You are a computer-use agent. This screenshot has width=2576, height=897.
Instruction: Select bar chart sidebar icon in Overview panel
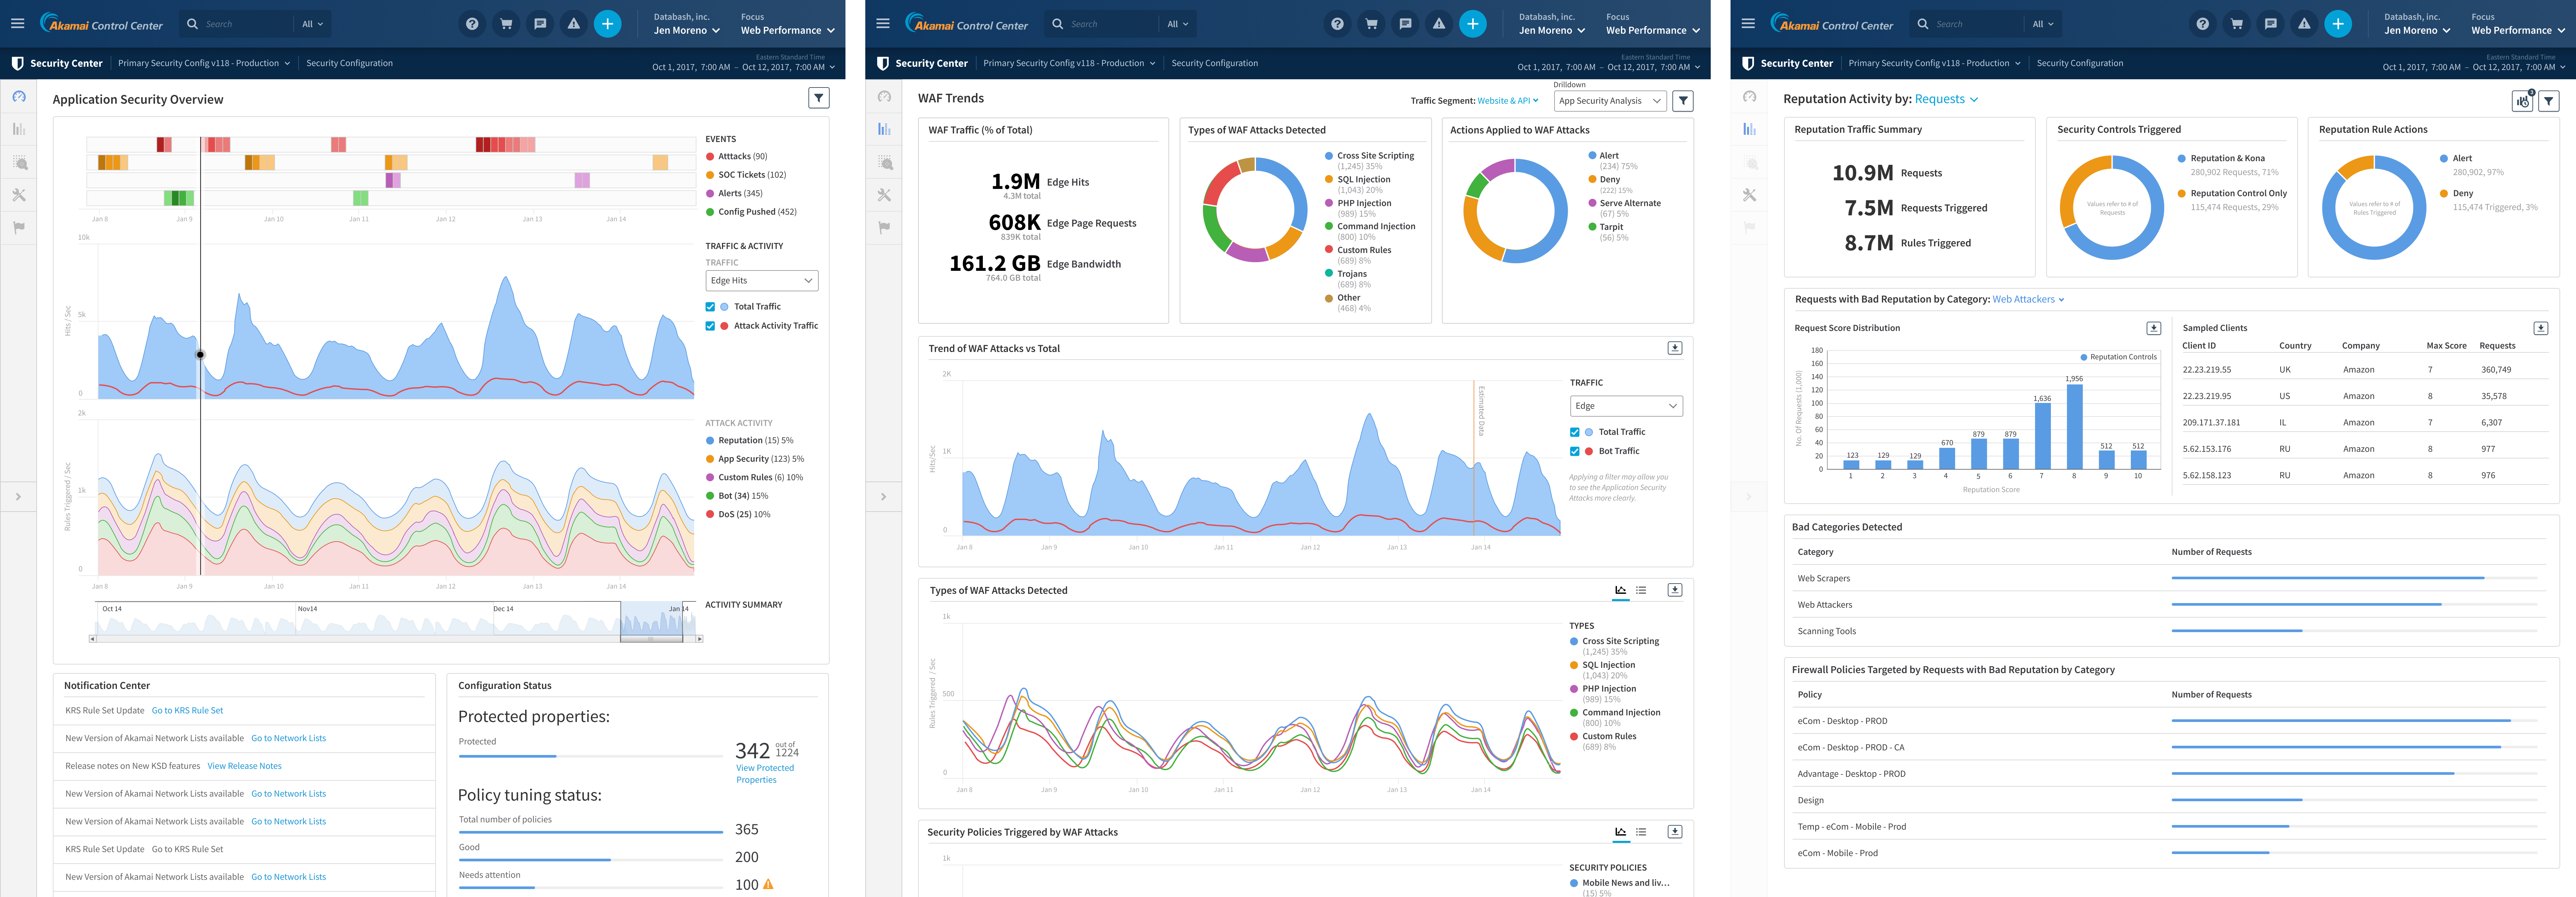coord(19,129)
